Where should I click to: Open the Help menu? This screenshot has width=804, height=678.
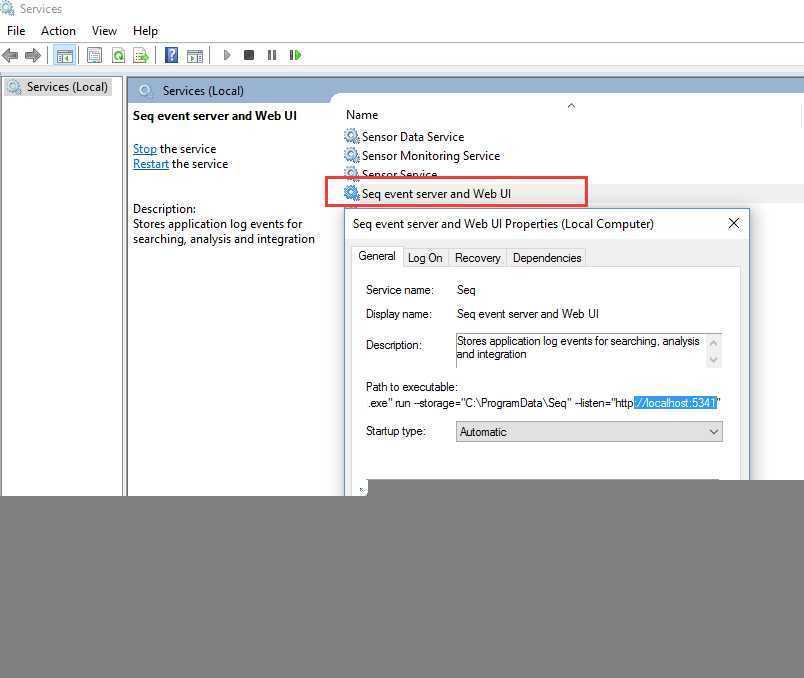coord(145,31)
